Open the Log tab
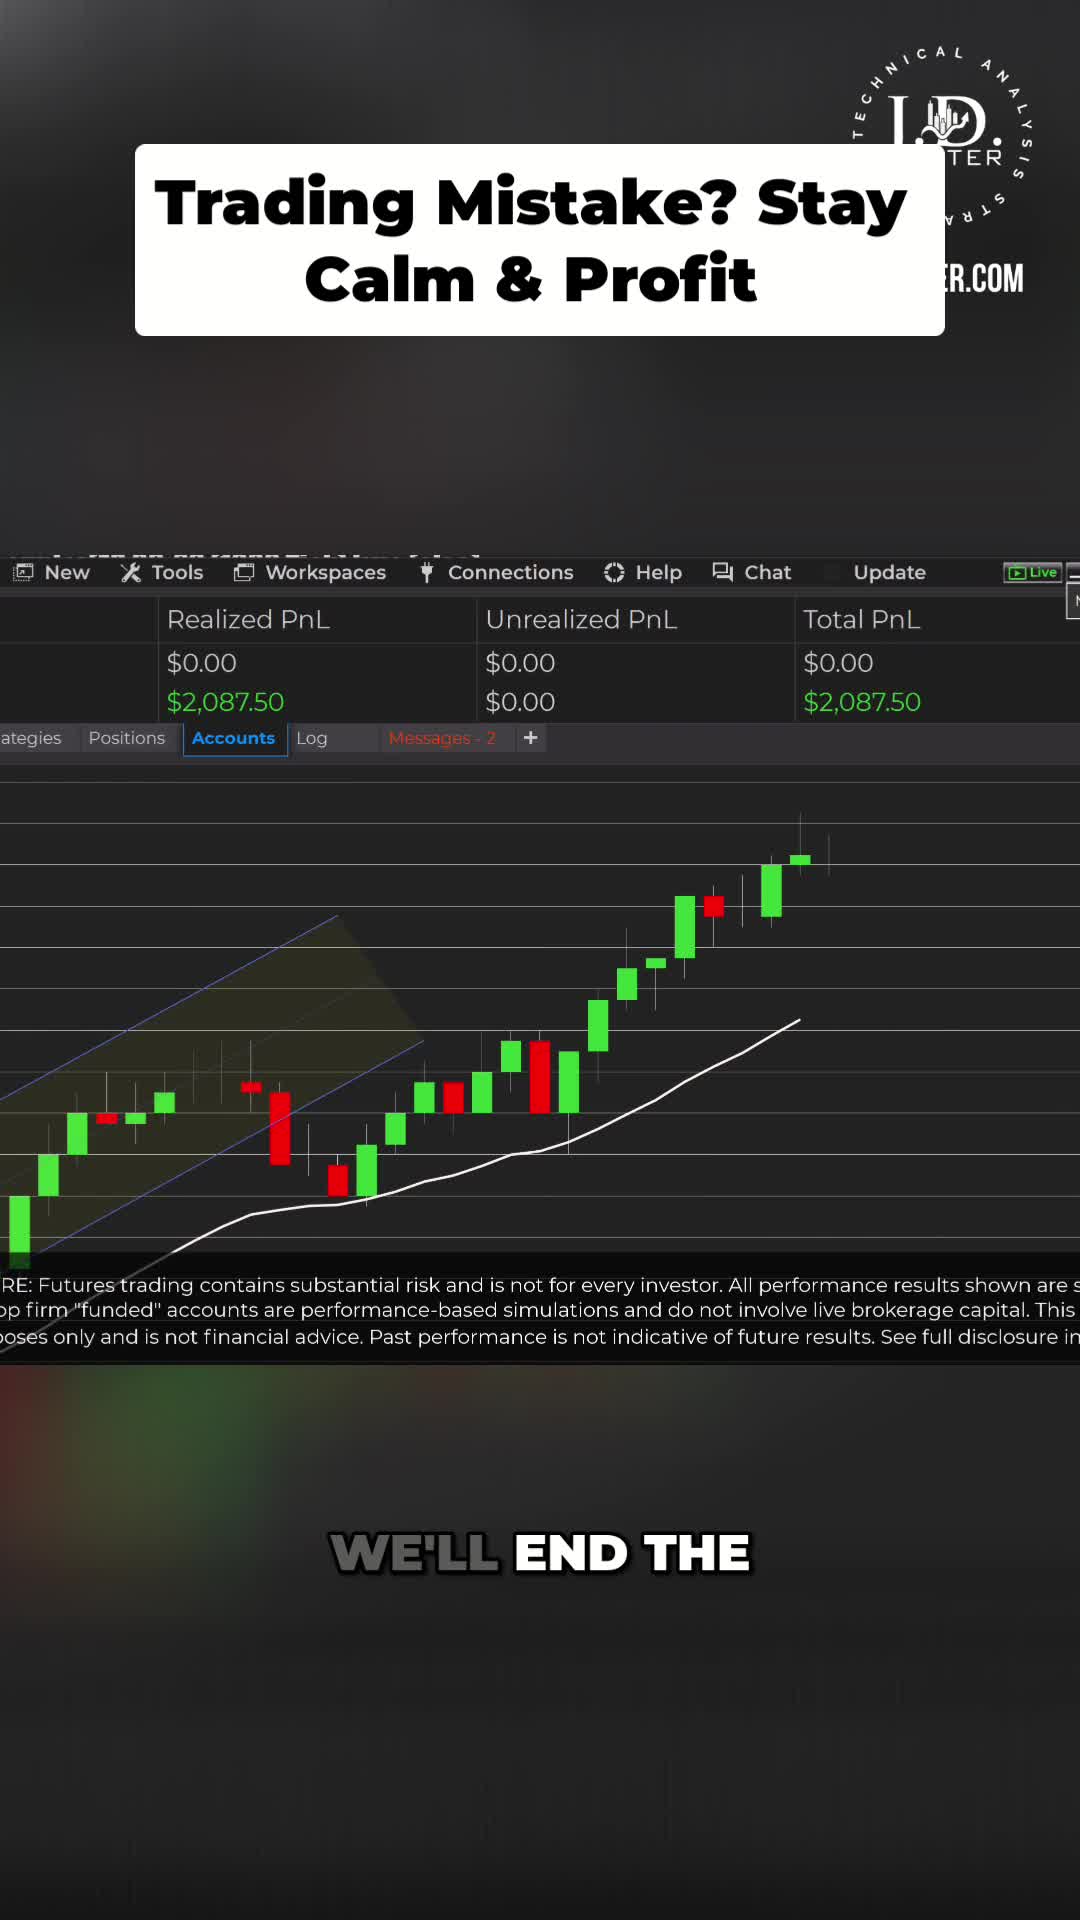 (312, 738)
